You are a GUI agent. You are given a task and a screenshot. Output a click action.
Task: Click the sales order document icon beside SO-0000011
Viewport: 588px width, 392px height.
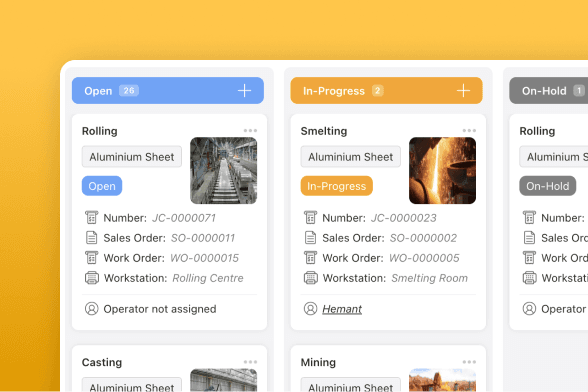coord(92,238)
